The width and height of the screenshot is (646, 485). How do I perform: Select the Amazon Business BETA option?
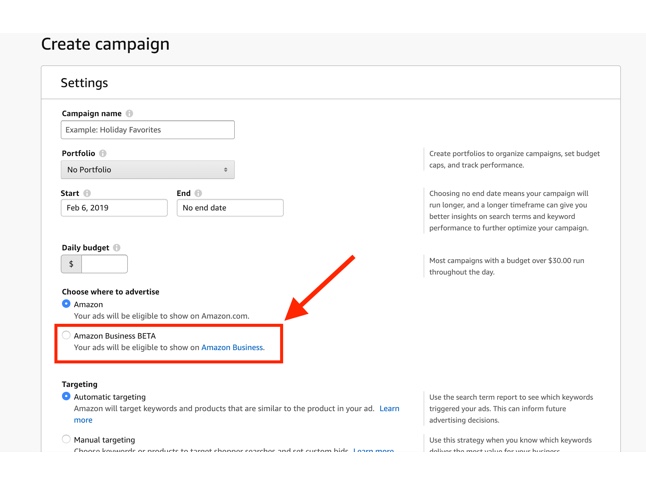click(x=66, y=336)
